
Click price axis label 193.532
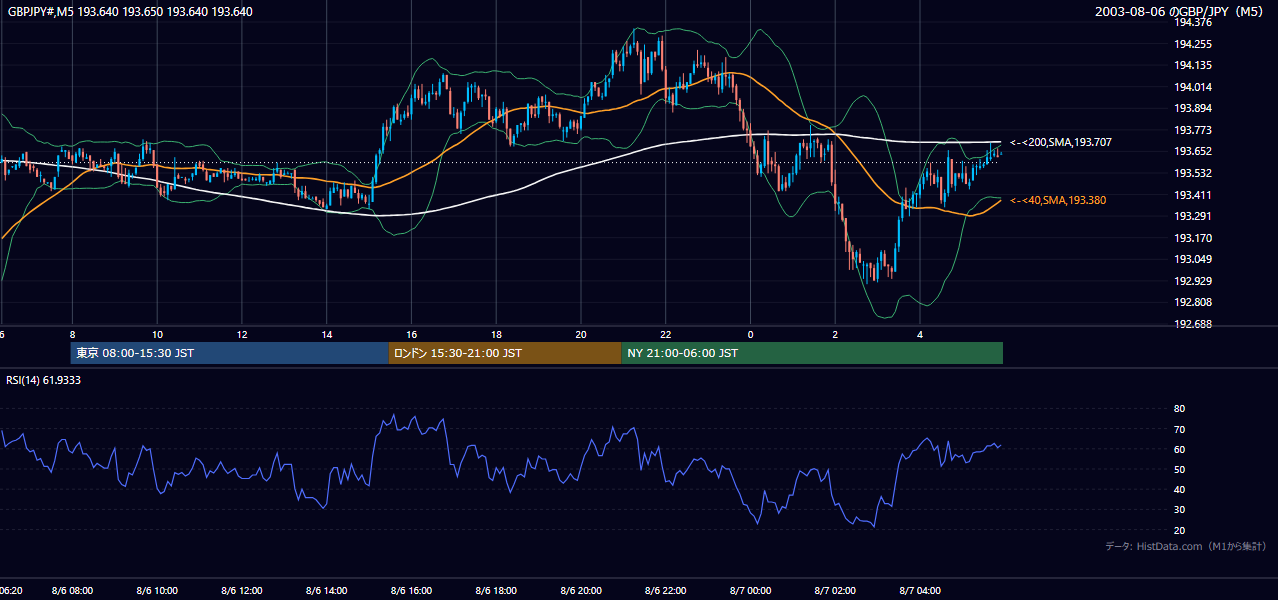coord(1193,173)
